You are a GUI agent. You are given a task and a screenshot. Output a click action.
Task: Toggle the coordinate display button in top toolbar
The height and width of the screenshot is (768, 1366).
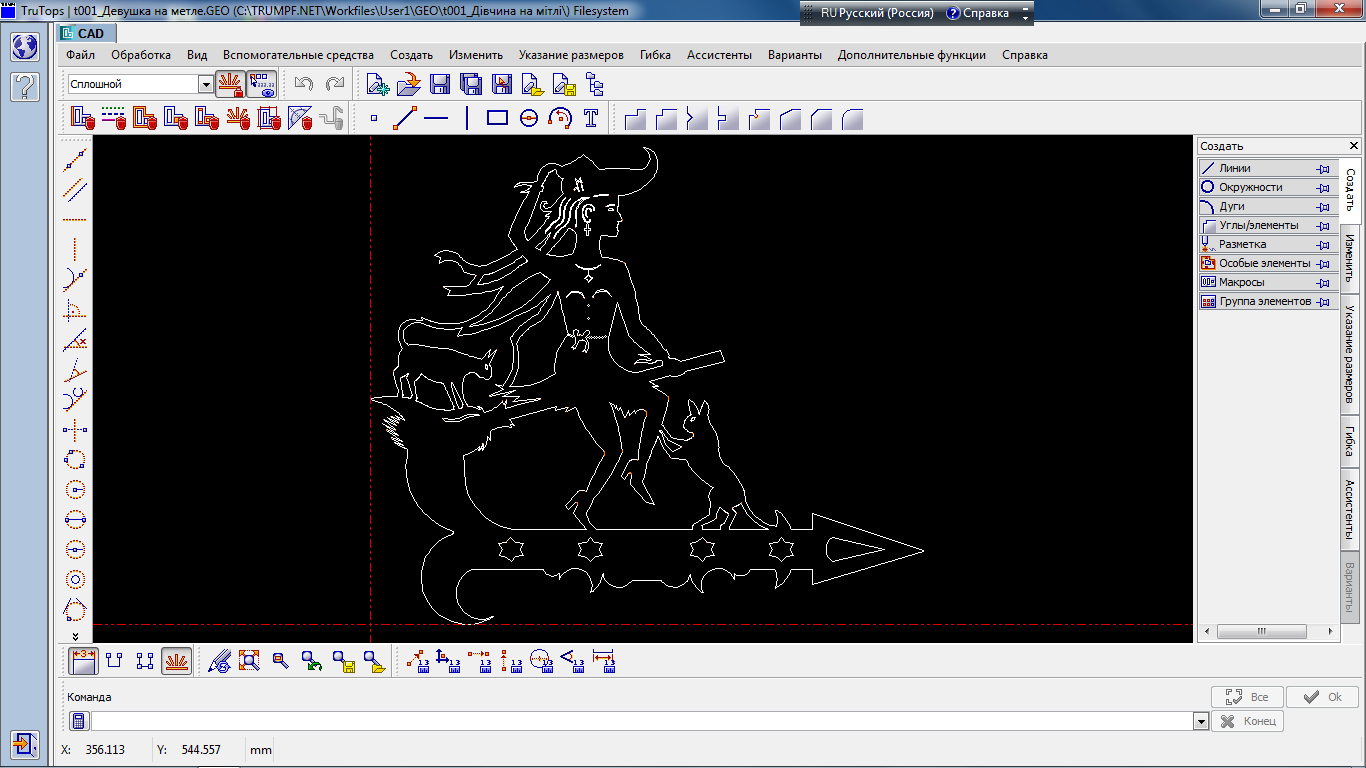(262, 84)
